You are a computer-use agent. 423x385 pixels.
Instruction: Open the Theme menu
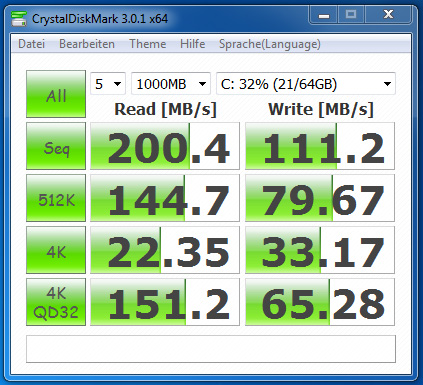(148, 44)
